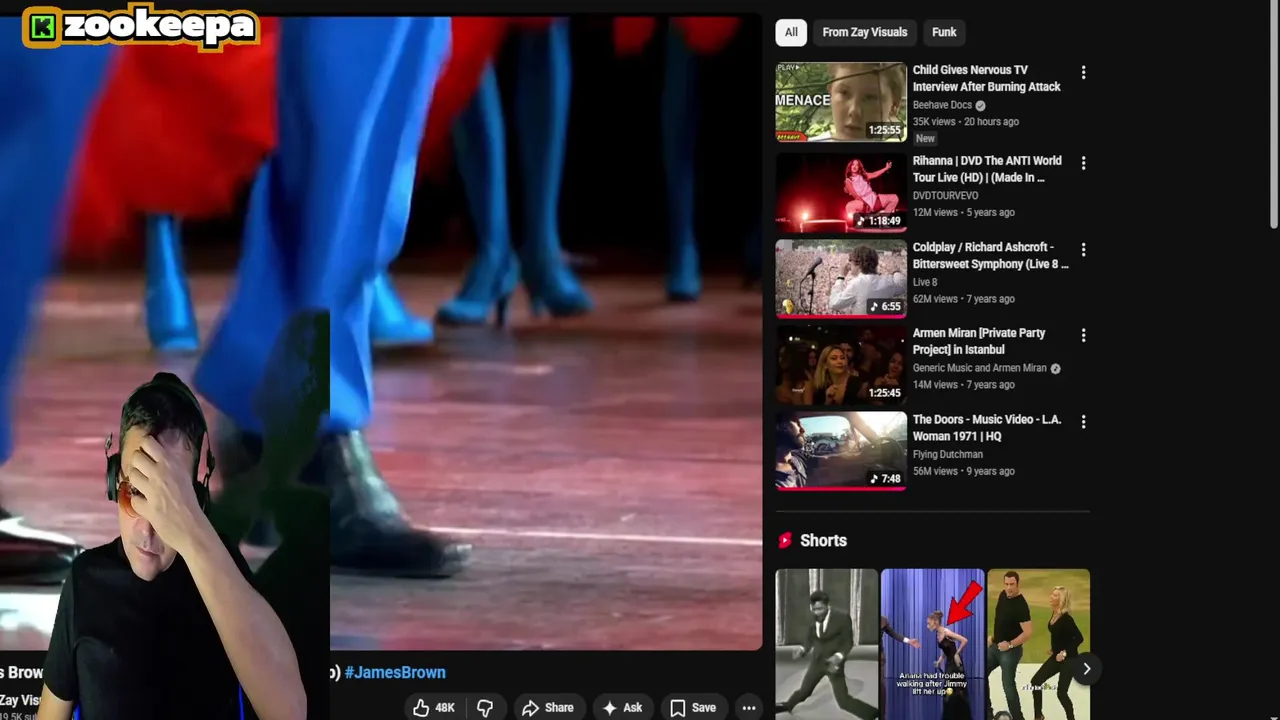Visit Beehave Docs channel
This screenshot has height=720, width=1280.
[942, 105]
